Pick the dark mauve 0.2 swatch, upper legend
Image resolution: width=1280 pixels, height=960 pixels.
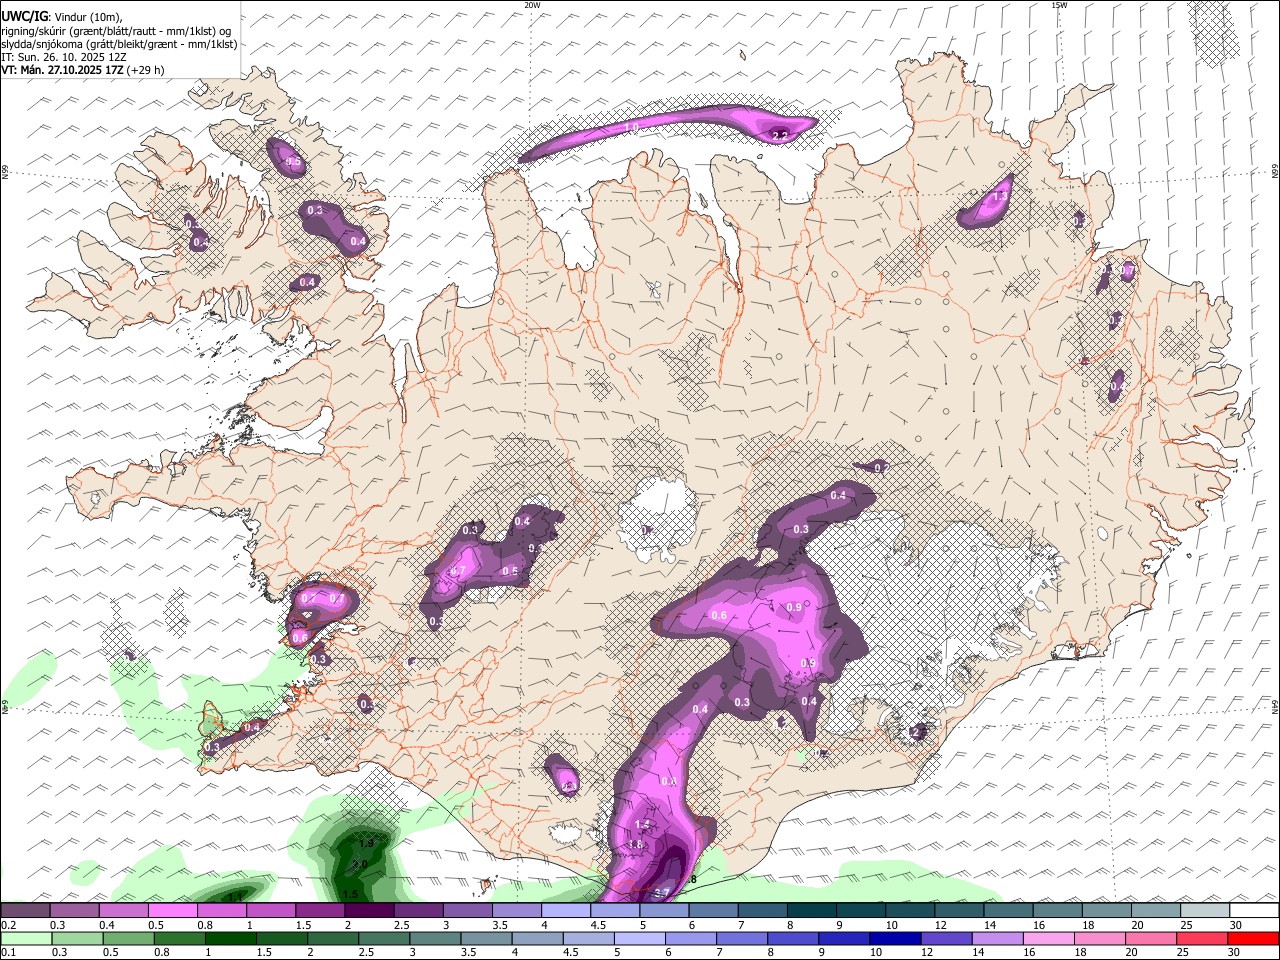click(25, 910)
